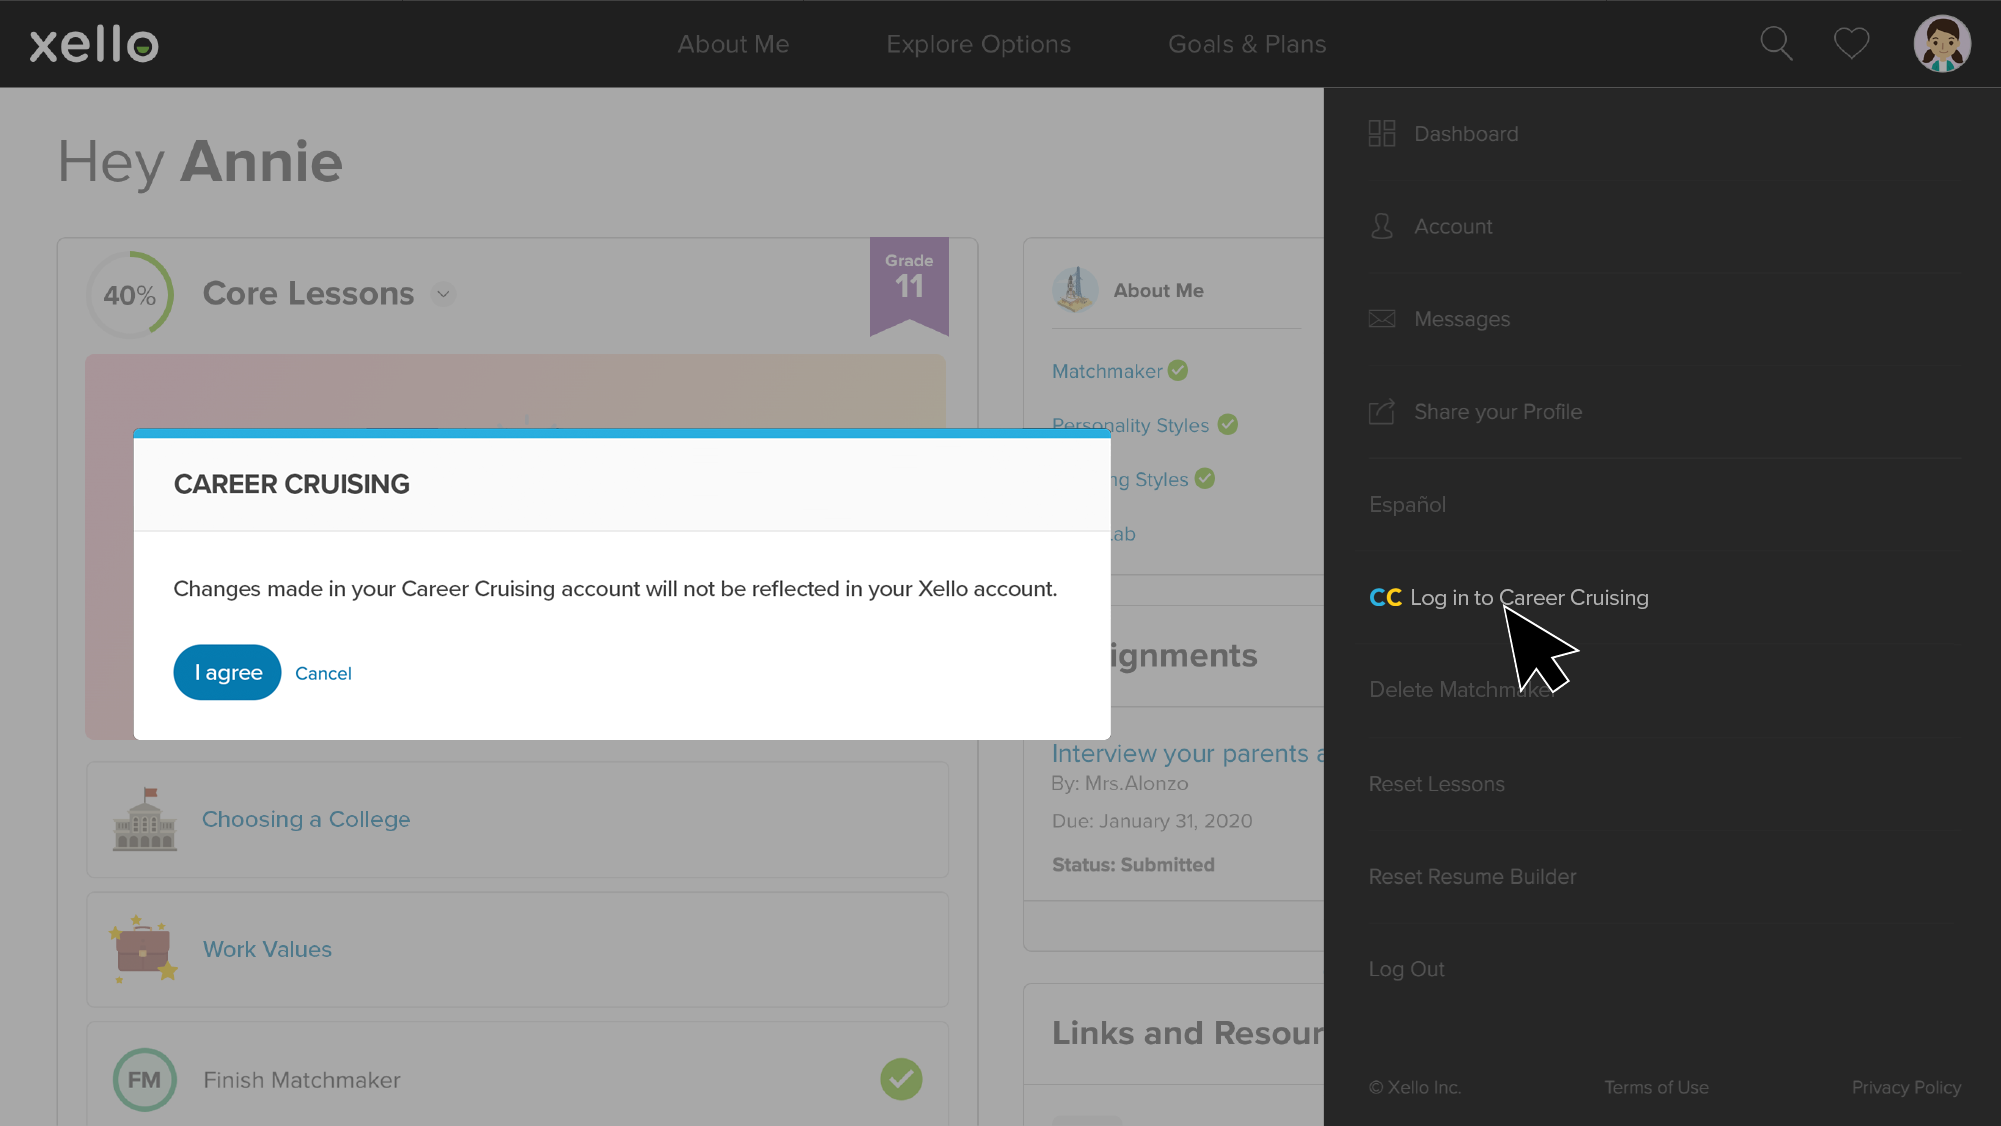Click the Status: Submitted text
The image size is (2001, 1126).
pos(1133,865)
